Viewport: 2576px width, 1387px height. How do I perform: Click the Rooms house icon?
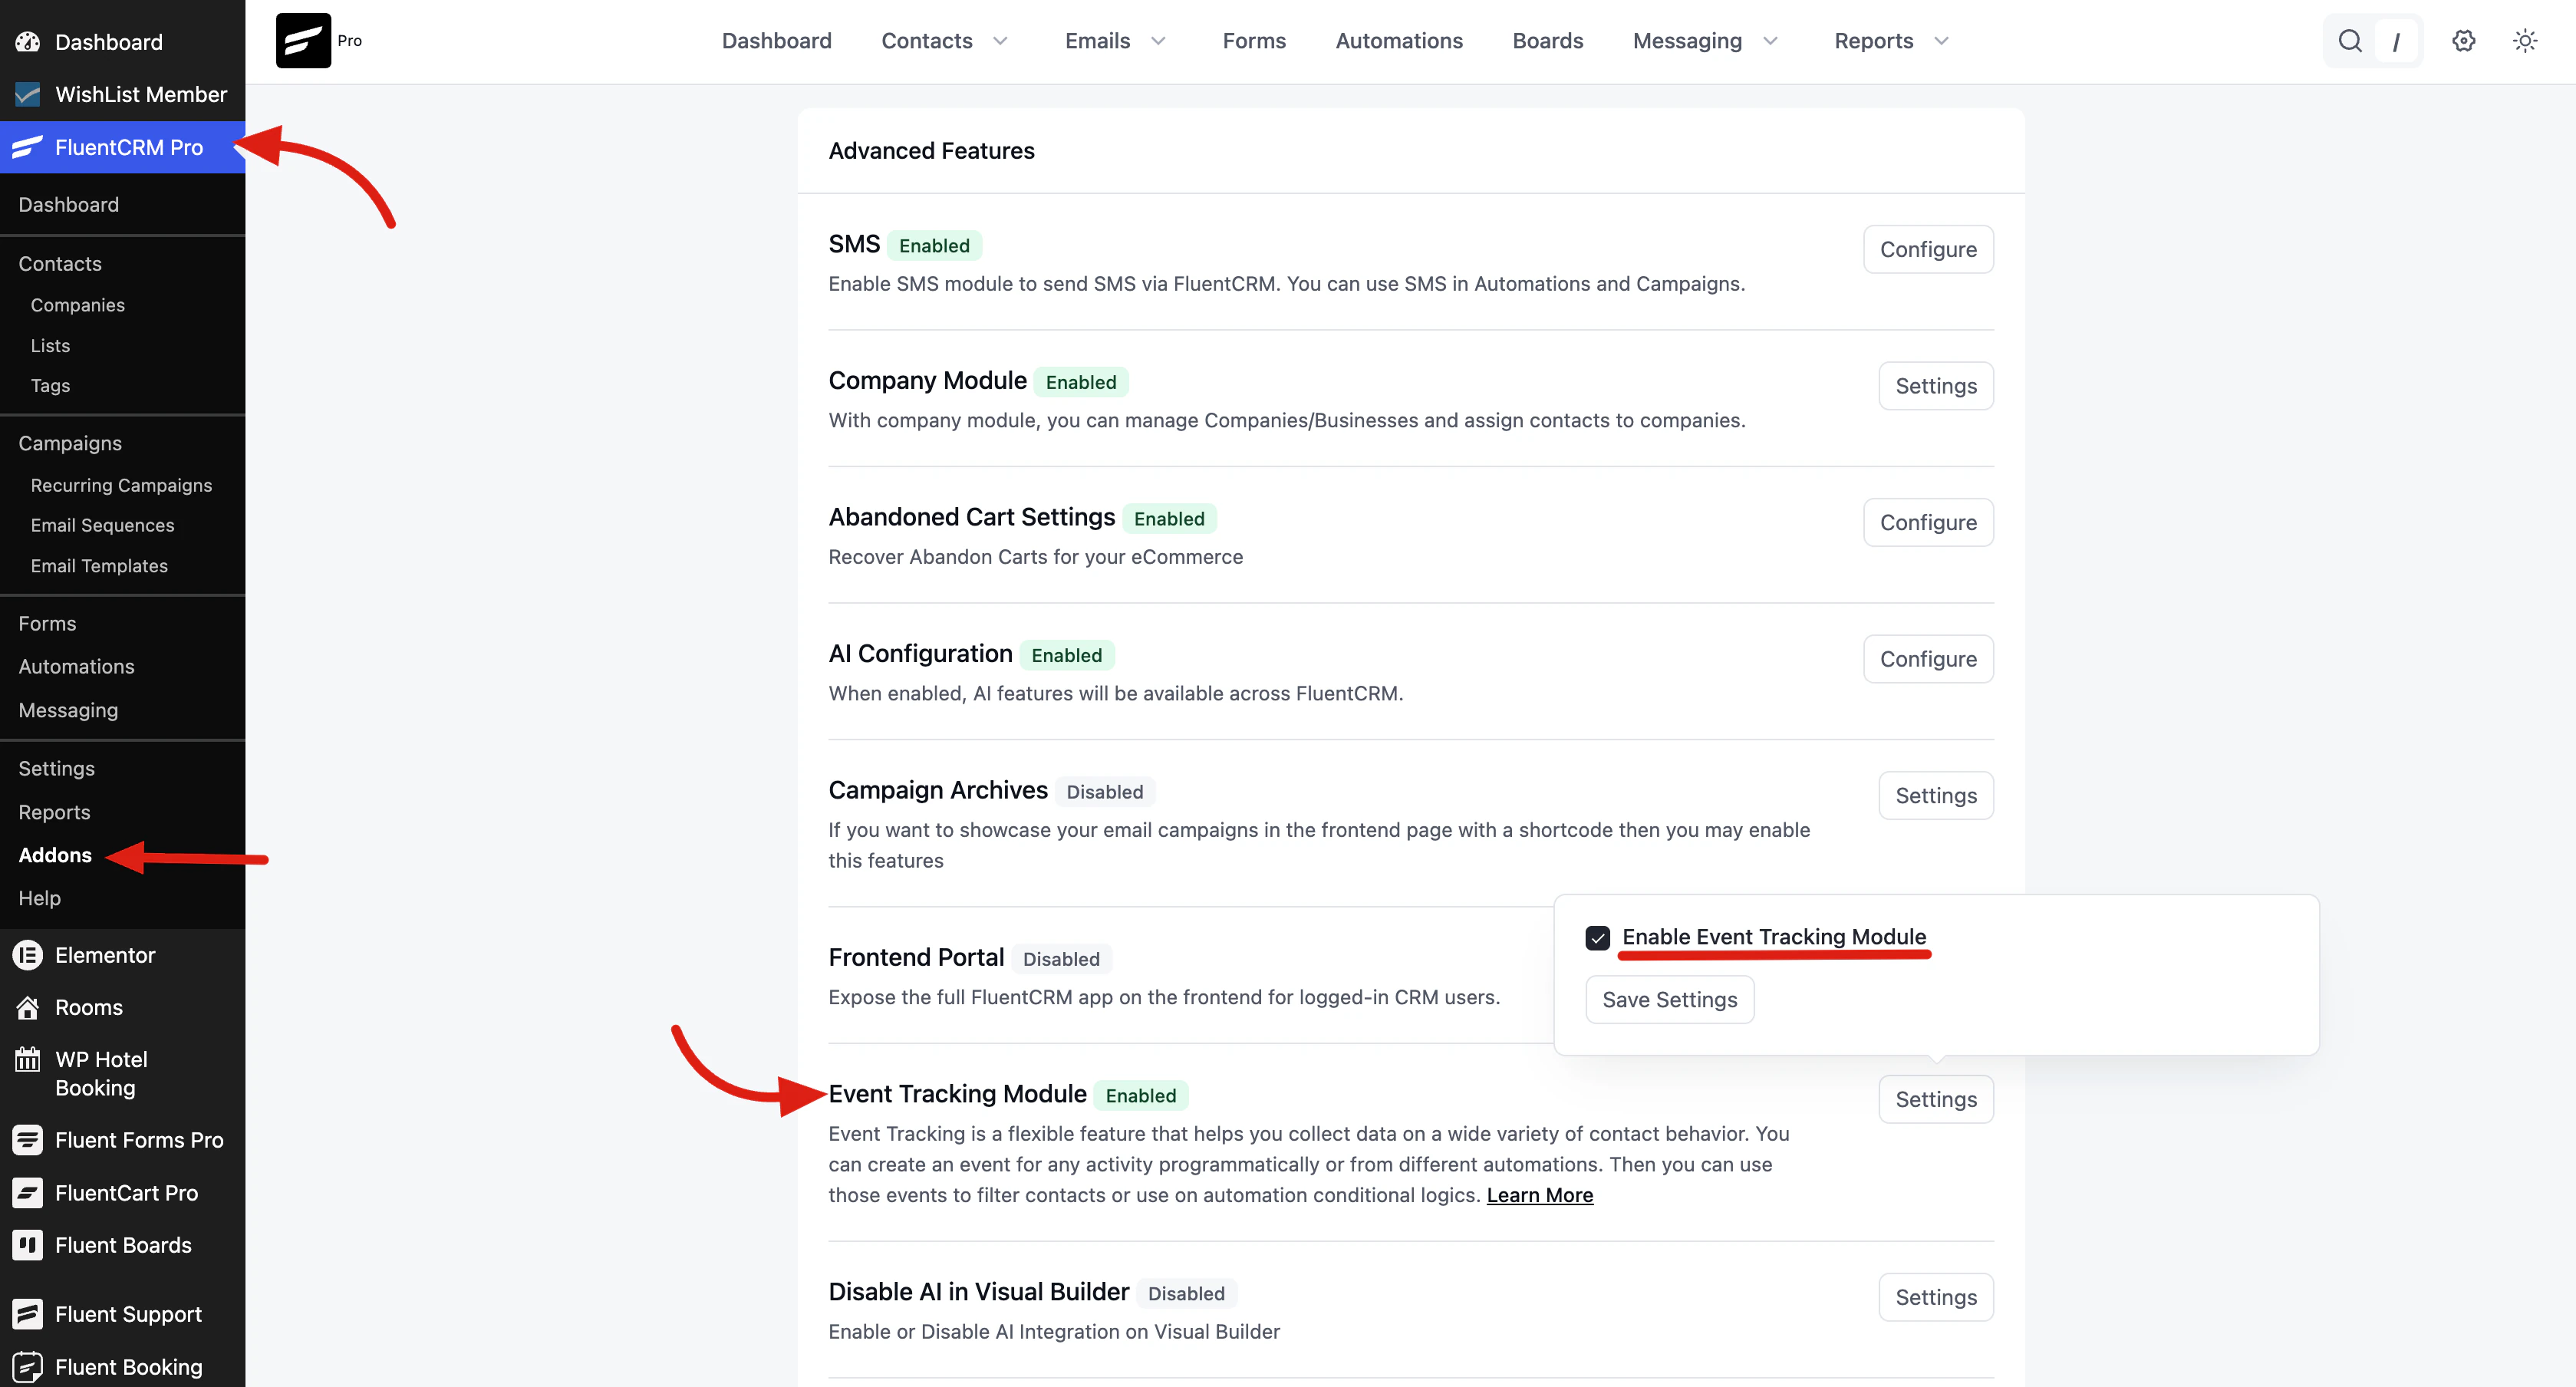[x=28, y=1007]
